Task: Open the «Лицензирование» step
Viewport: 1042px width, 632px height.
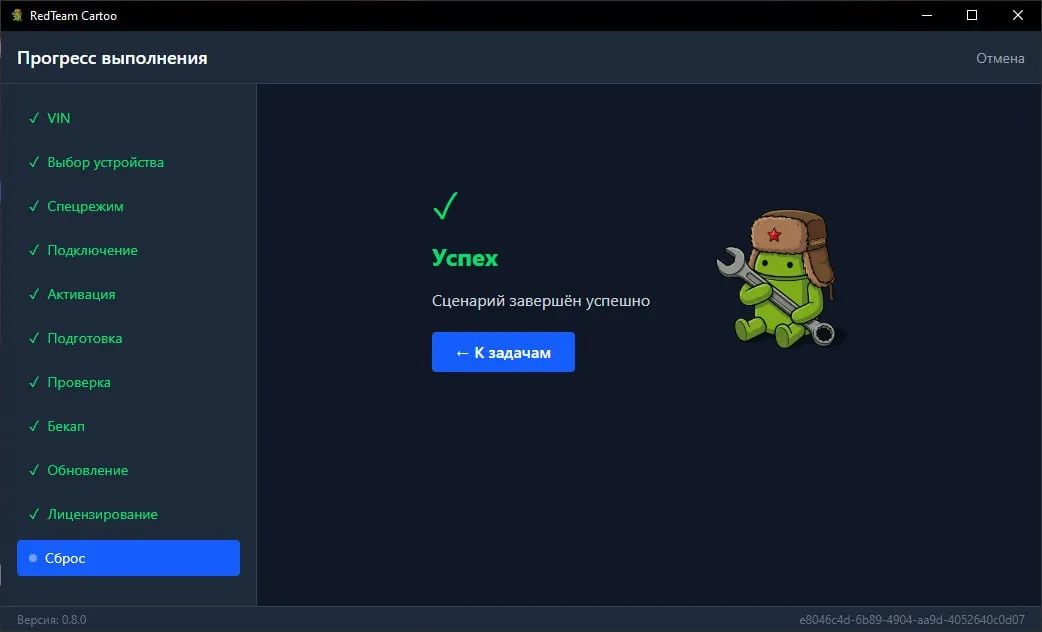Action: [x=128, y=514]
